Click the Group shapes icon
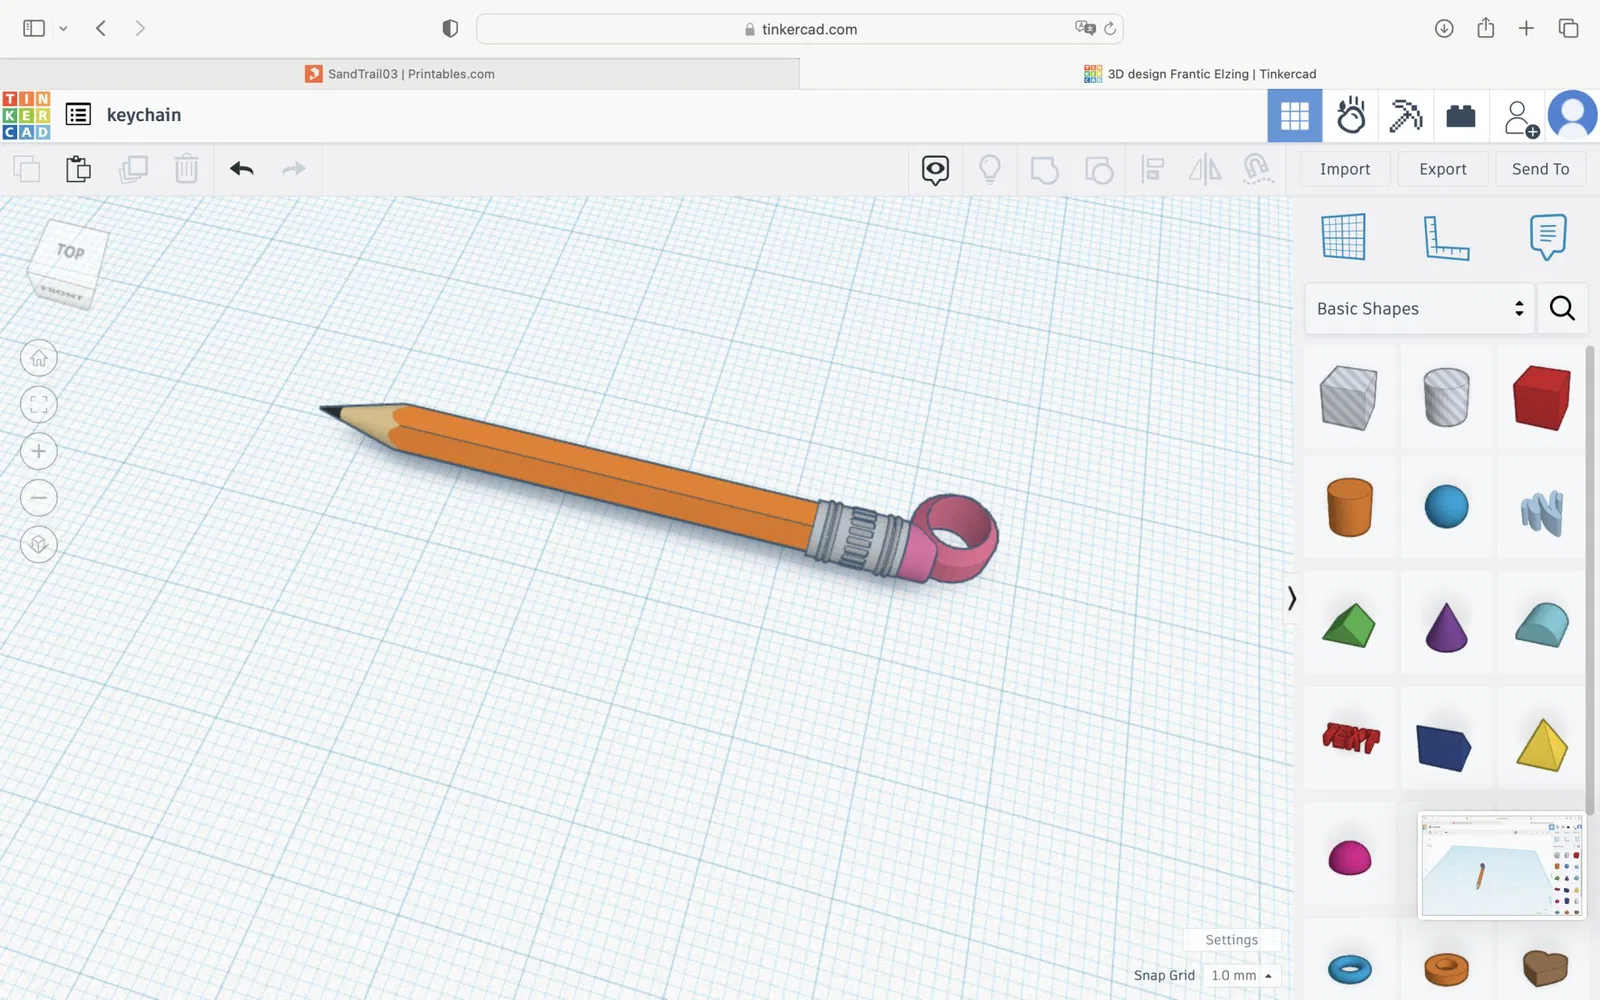The width and height of the screenshot is (1600, 1000). 1044,170
